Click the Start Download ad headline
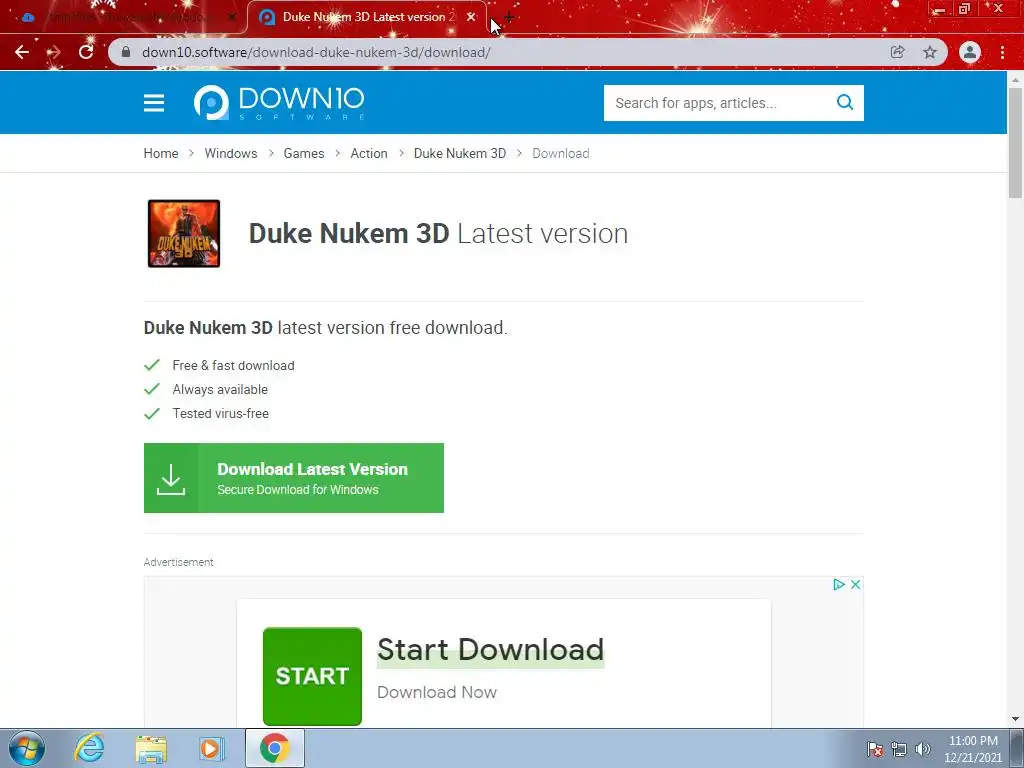Screen dimensions: 1024x768 [x=490, y=650]
